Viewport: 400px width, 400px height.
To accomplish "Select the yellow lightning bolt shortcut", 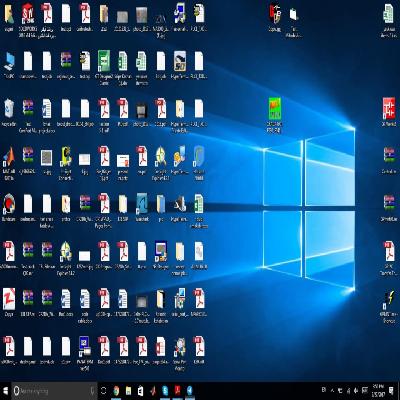I will (389, 299).
